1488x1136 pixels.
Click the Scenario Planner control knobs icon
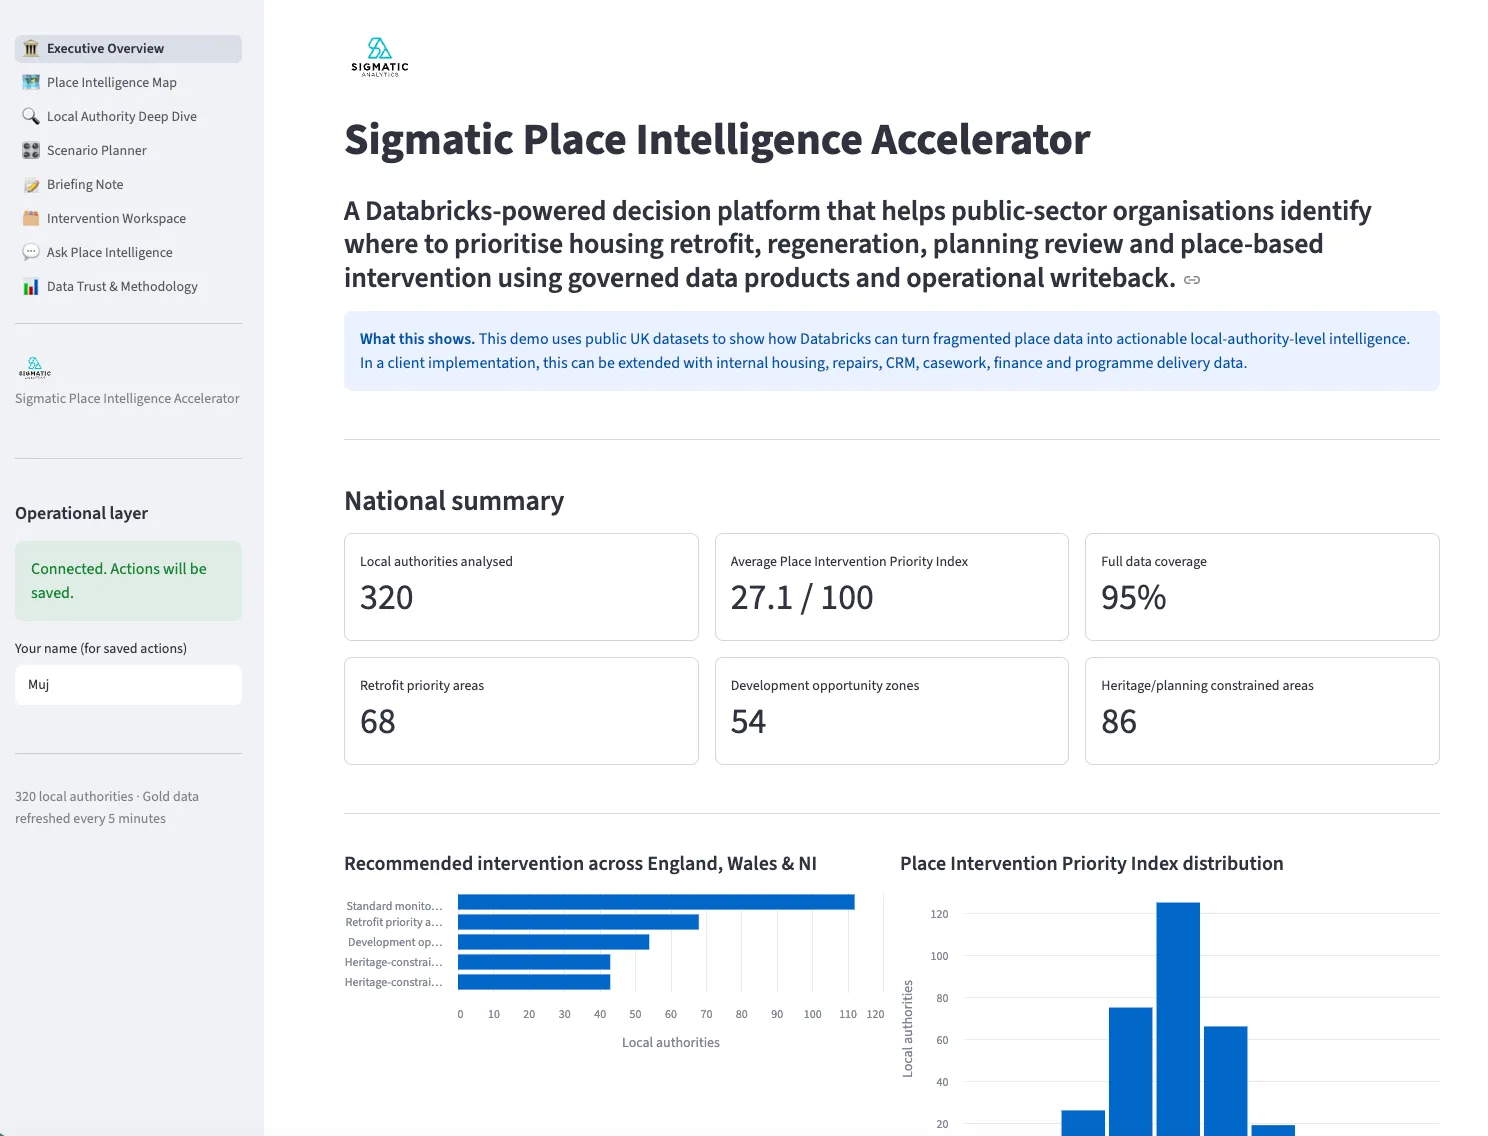click(x=31, y=151)
